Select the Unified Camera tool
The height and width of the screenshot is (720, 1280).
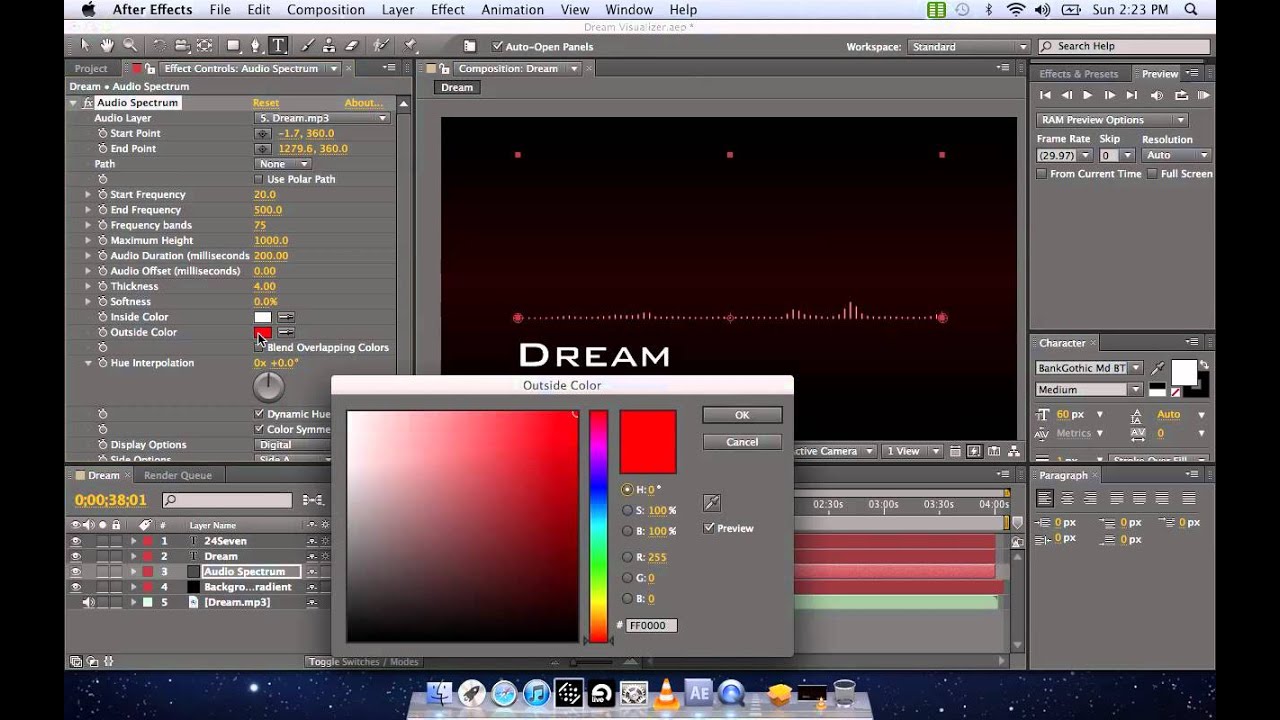[x=182, y=46]
